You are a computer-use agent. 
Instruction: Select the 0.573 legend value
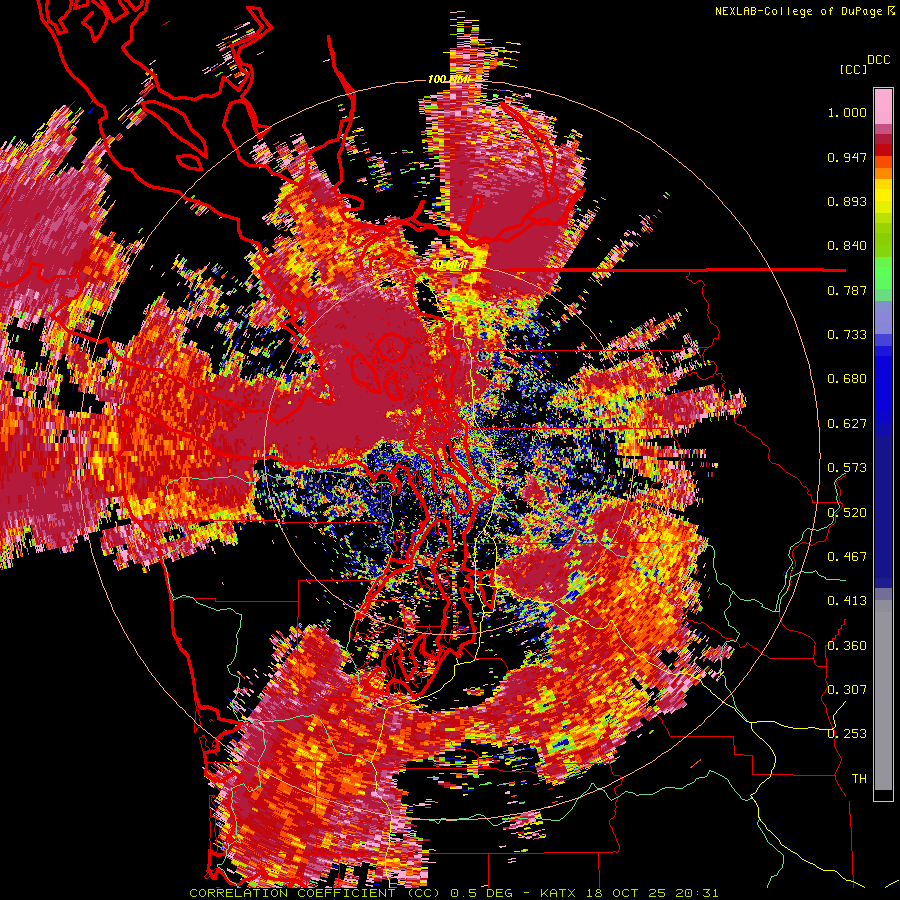pyautogui.click(x=847, y=468)
